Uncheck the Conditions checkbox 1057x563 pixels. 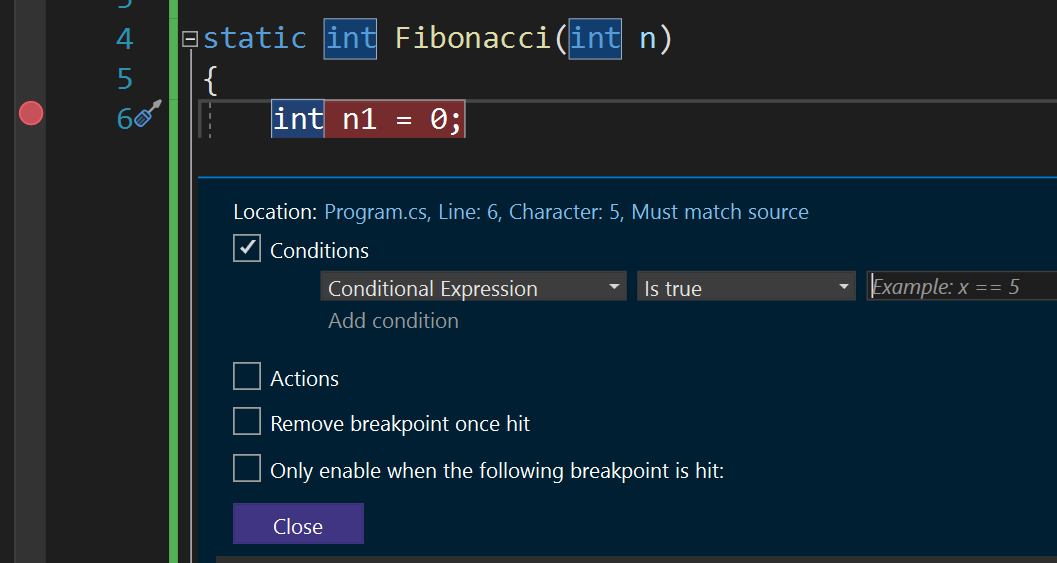click(247, 249)
